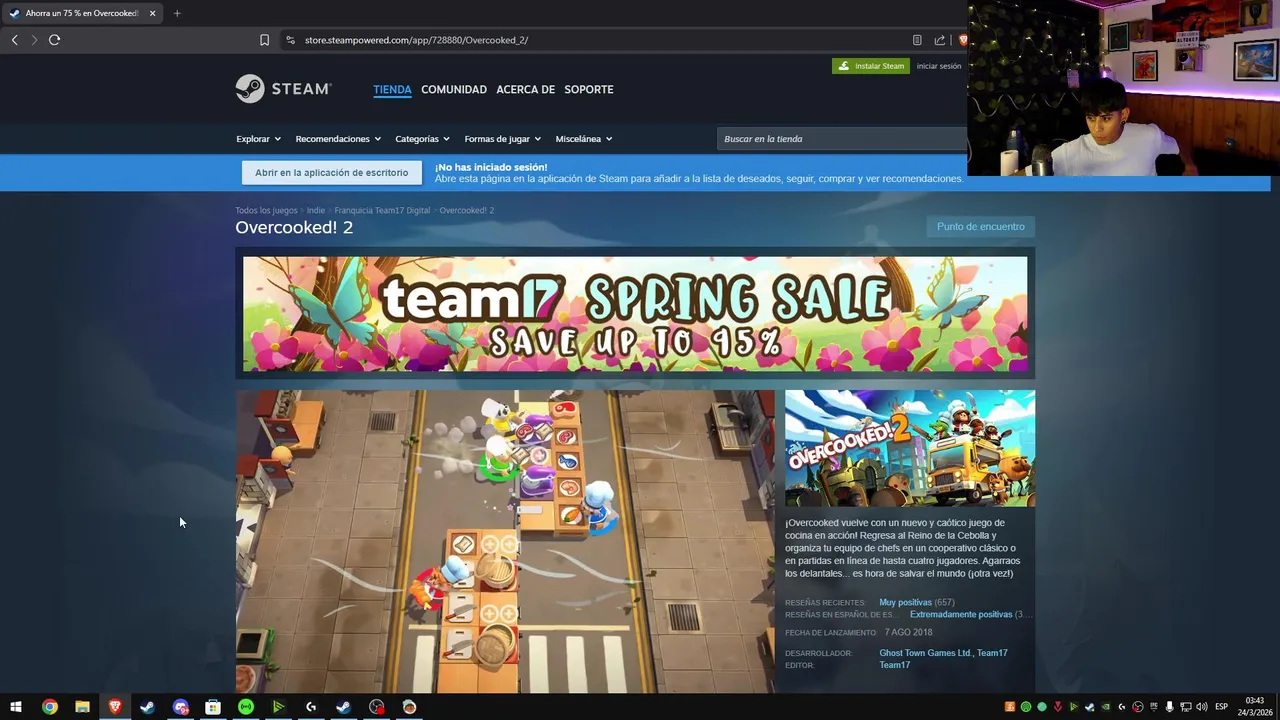
Task: Click the microphone icon in the system tray
Action: [x=1169, y=707]
